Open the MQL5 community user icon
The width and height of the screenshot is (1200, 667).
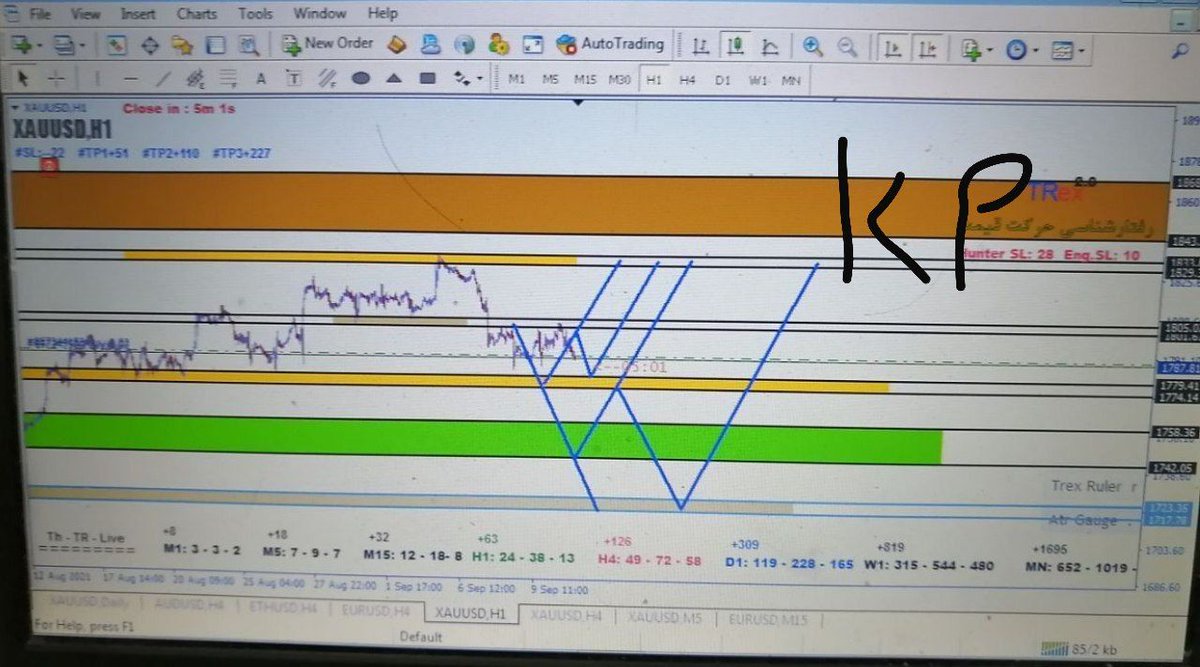pyautogui.click(x=431, y=44)
